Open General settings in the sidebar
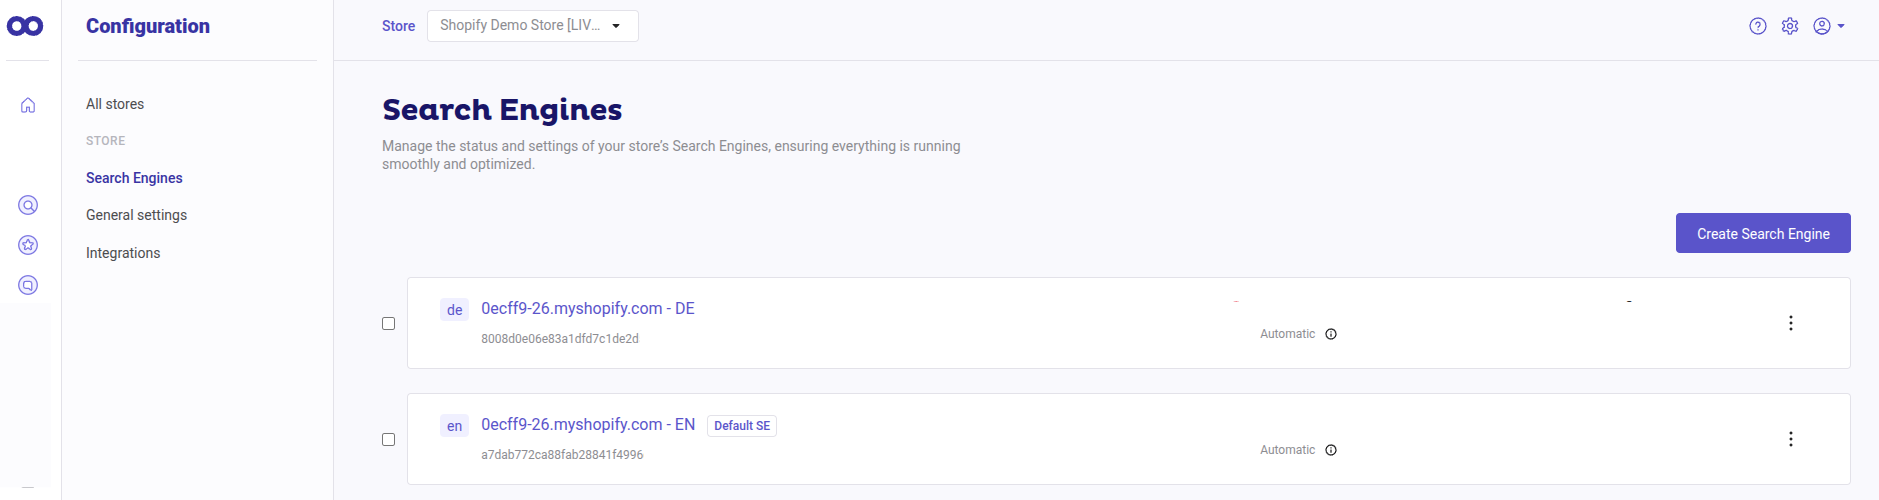Screen dimensions: 1879x500 [x=136, y=215]
